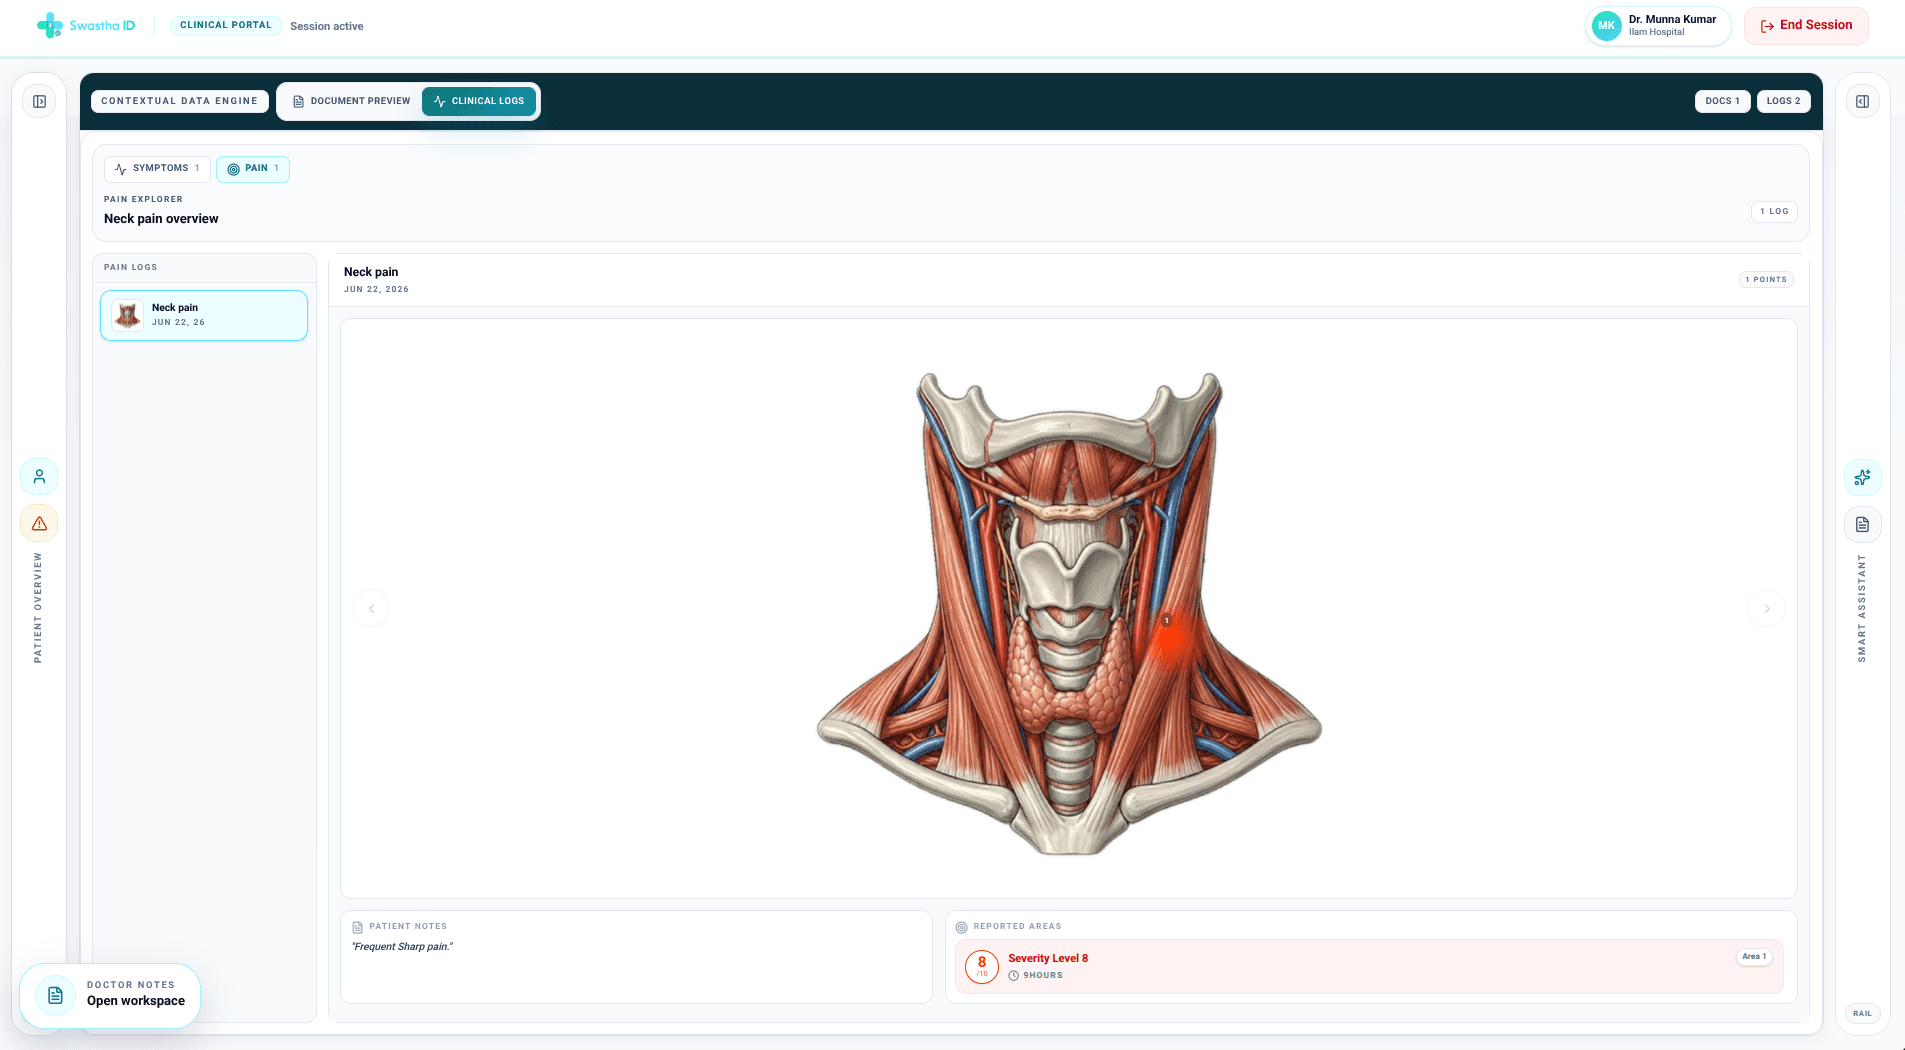Click the Severity Level 8 text

[1048, 958]
